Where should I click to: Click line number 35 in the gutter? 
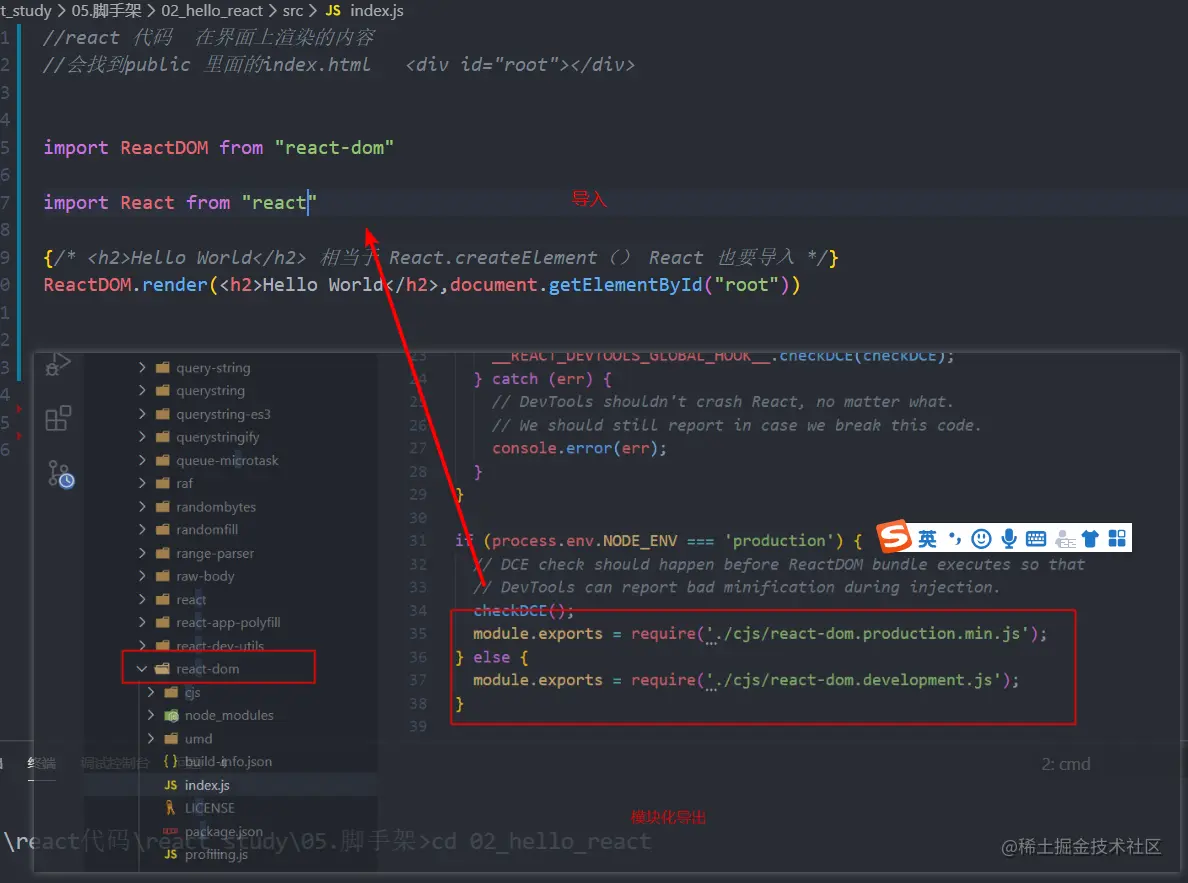tap(418, 633)
